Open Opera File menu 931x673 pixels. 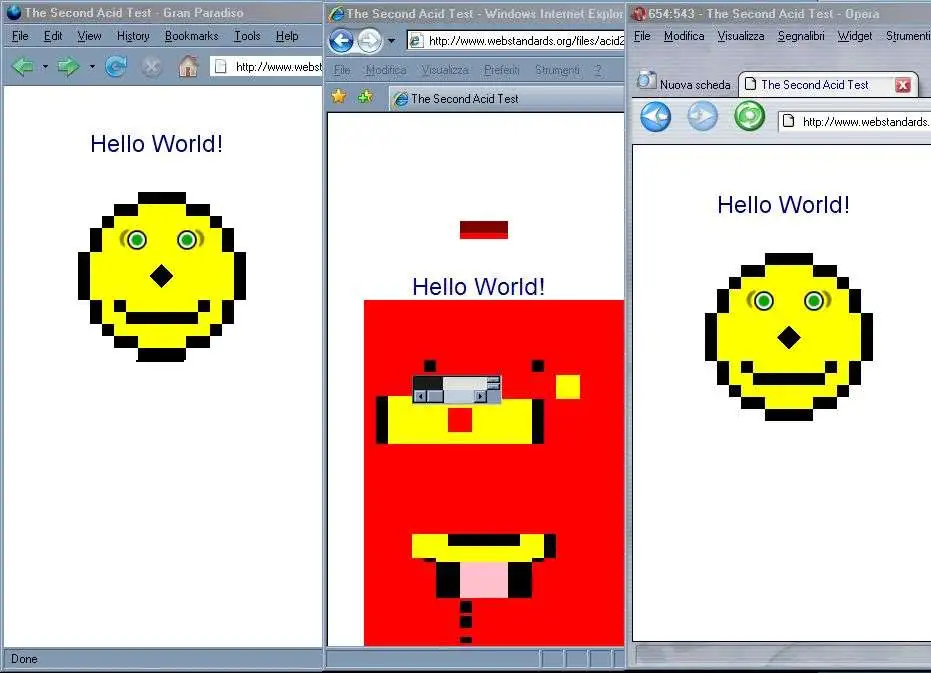coord(642,36)
